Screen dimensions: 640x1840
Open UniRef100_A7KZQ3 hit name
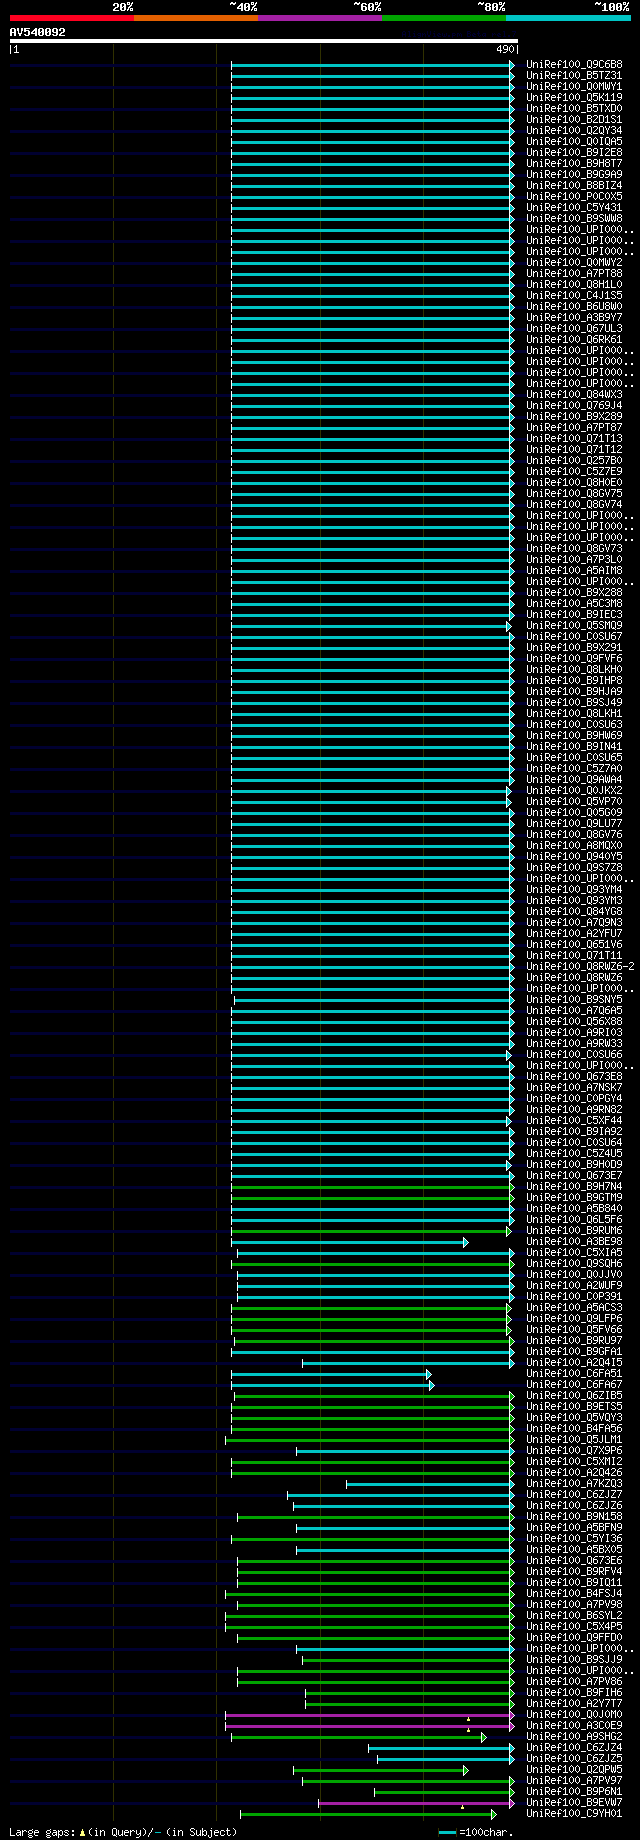point(574,1483)
